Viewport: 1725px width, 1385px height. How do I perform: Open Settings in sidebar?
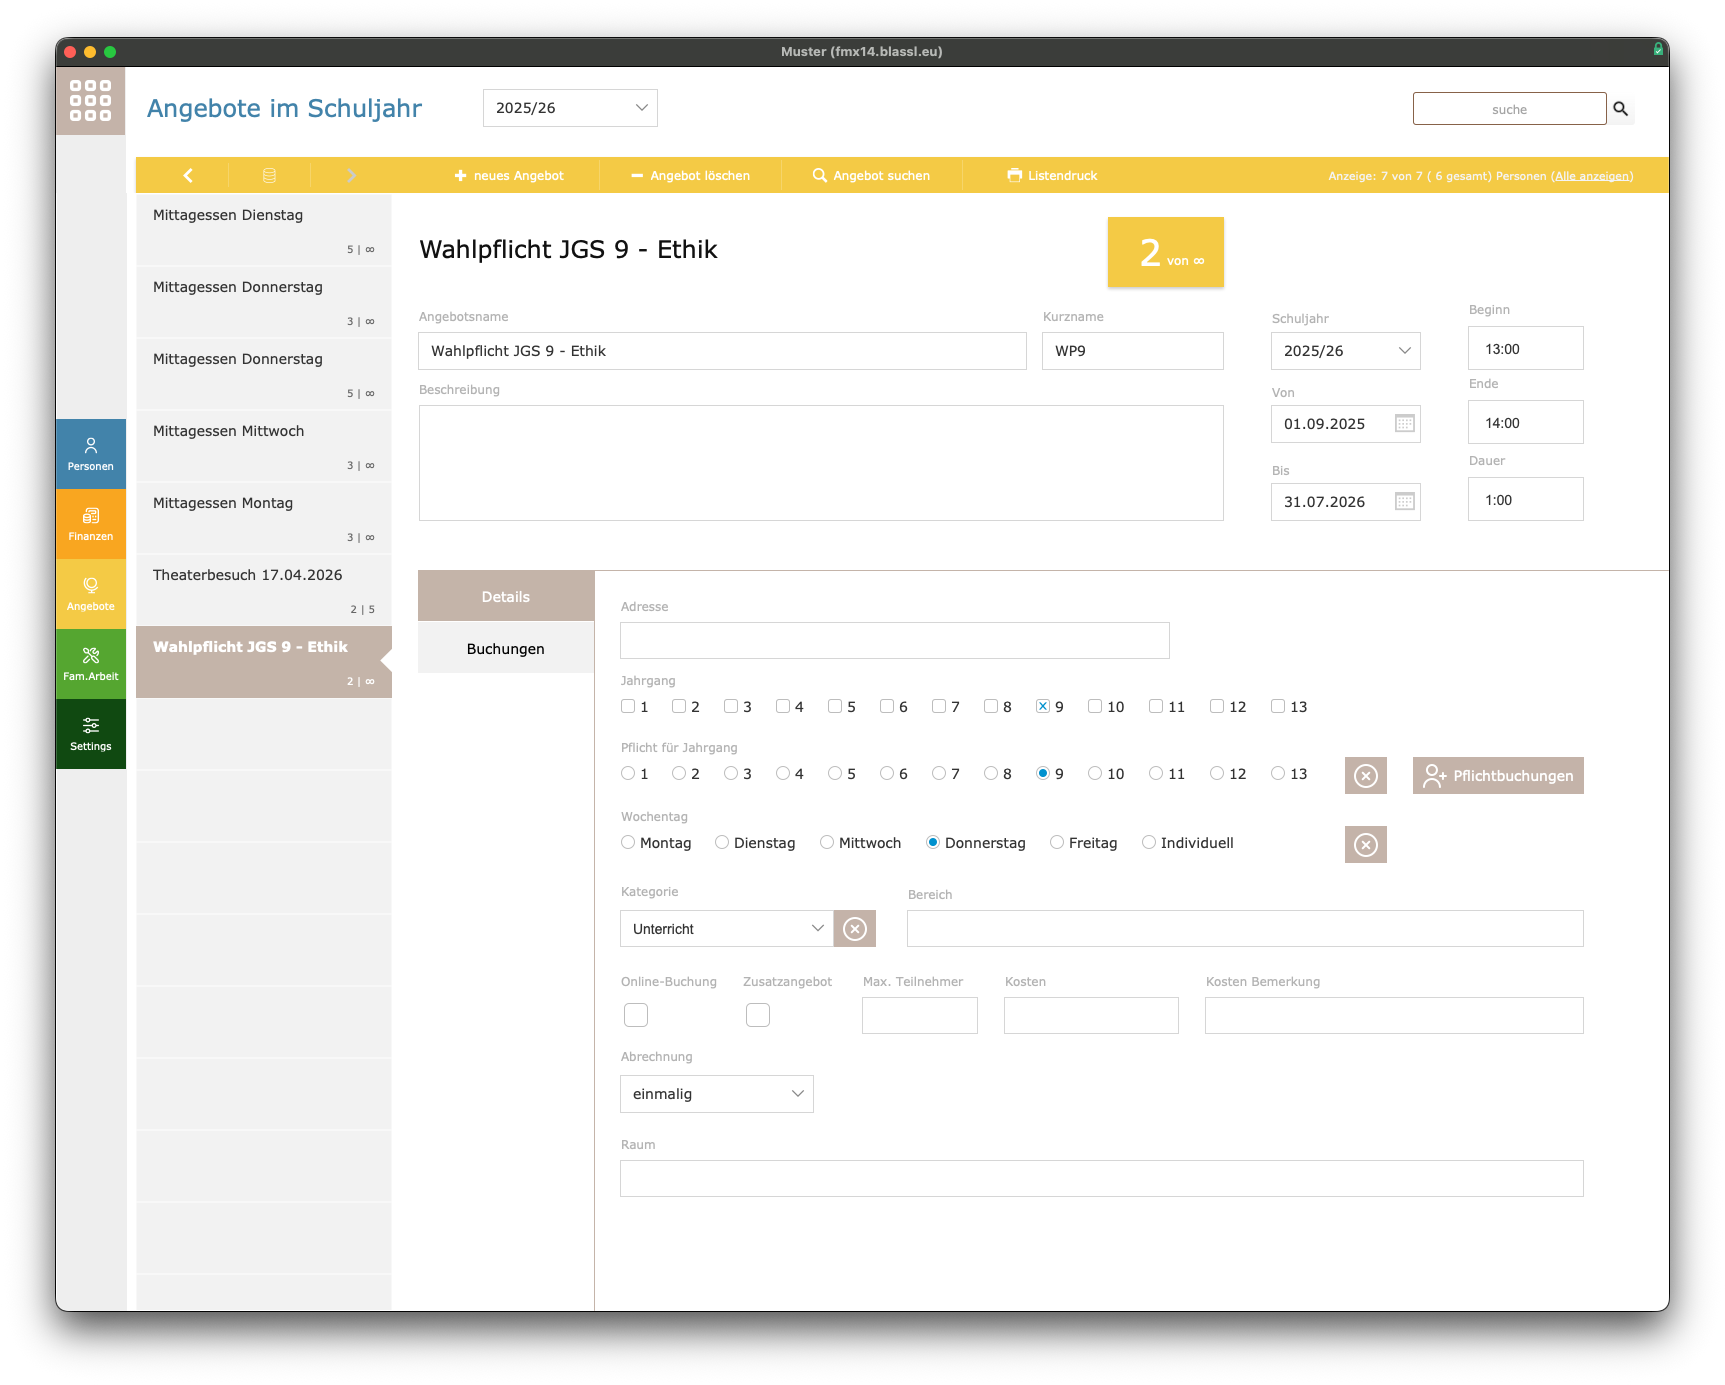[91, 734]
